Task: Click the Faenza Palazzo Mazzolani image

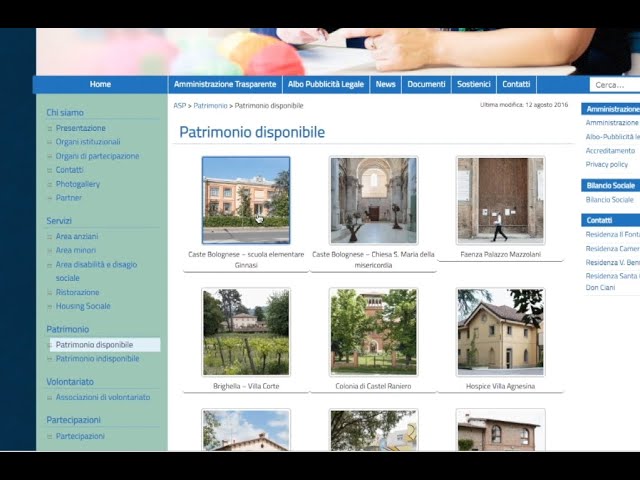Action: 500,200
